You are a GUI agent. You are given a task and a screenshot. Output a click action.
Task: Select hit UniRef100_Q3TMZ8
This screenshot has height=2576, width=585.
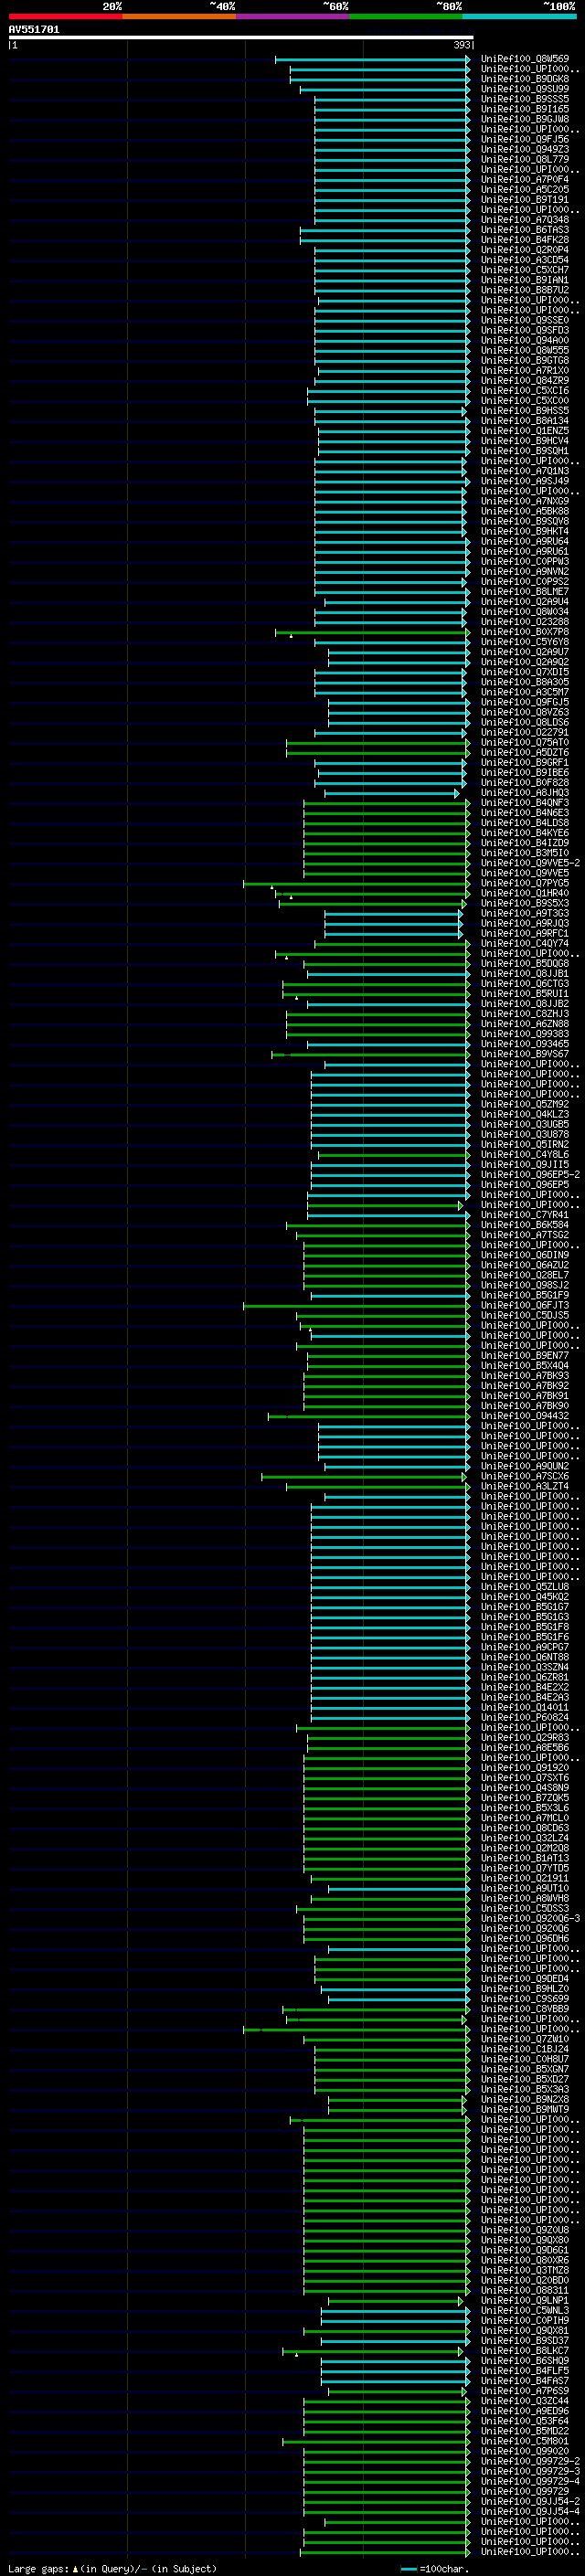point(525,2270)
